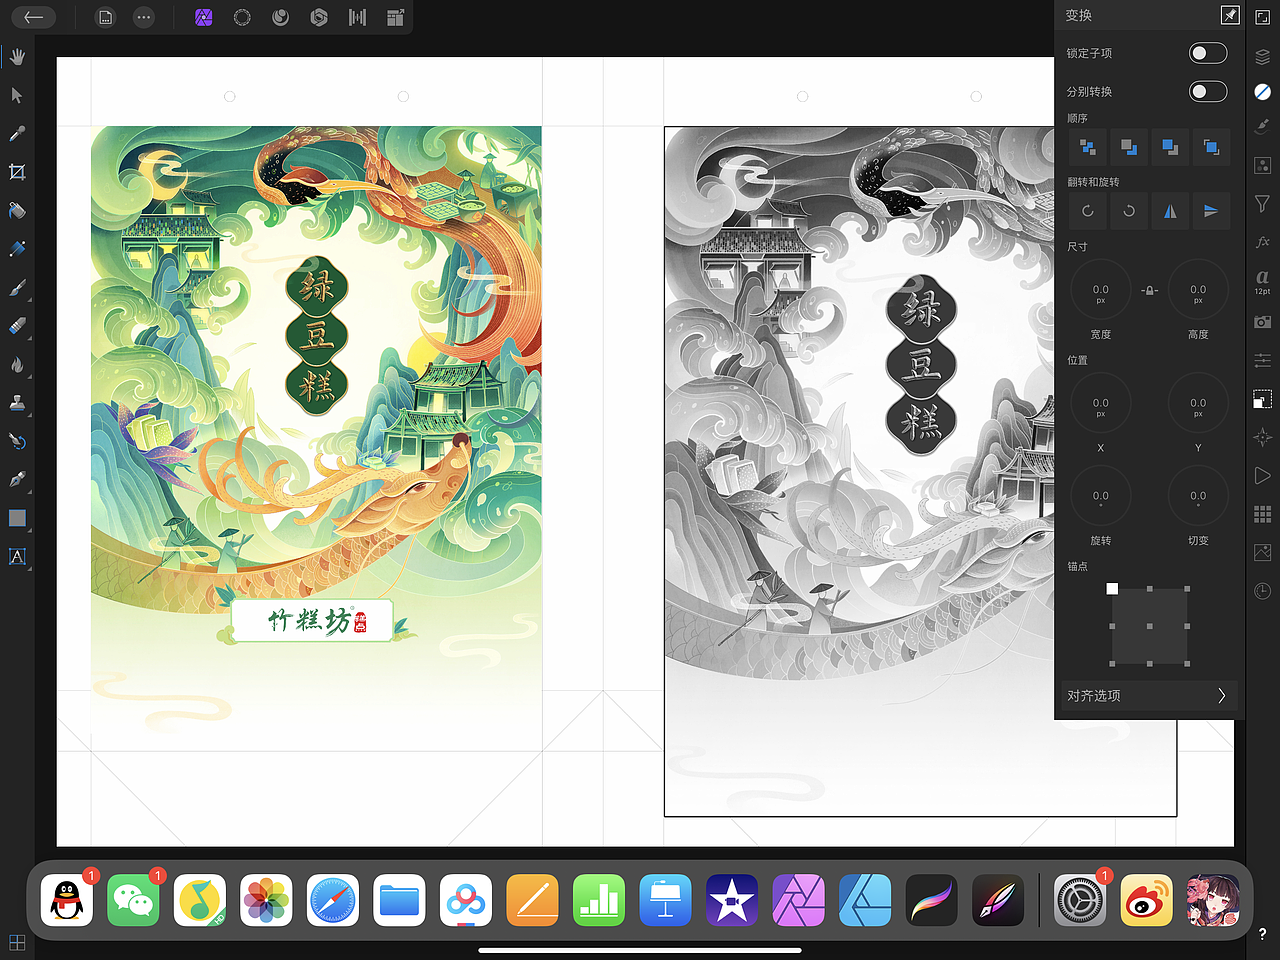Image resolution: width=1280 pixels, height=960 pixels.
Task: Click the move-forward-one order button
Action: (x=1170, y=147)
